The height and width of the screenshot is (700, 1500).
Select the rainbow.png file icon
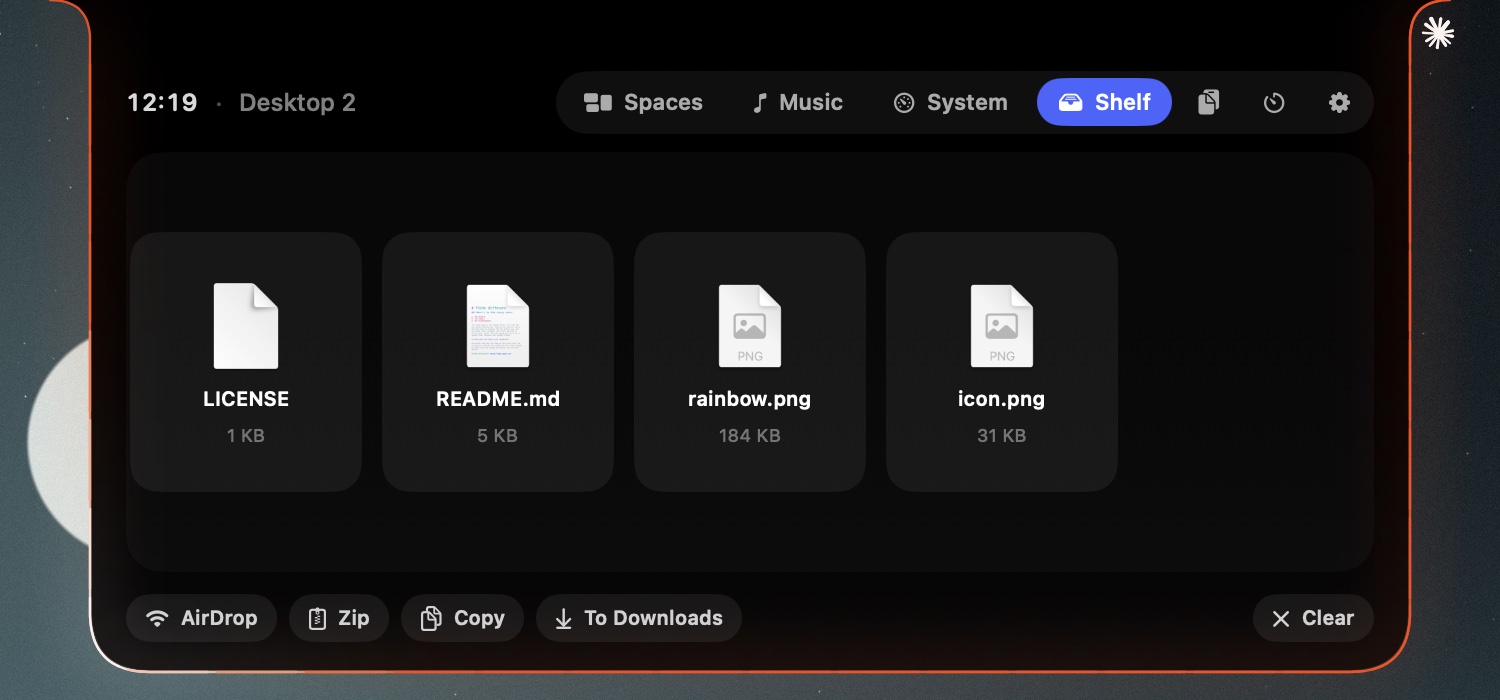point(750,326)
